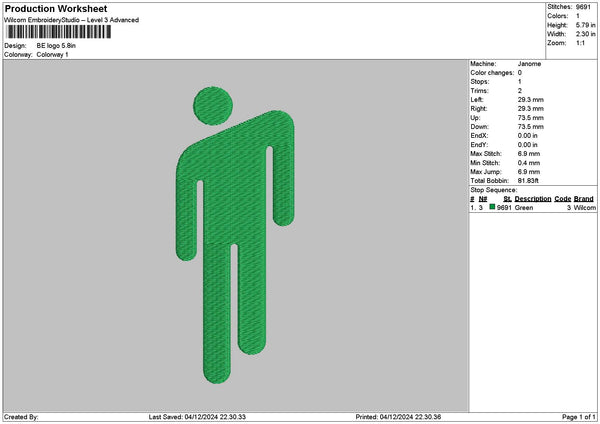Click the 'EndX:' label
Image resolution: width=600 pixels, height=424 pixels.
[x=480, y=135]
